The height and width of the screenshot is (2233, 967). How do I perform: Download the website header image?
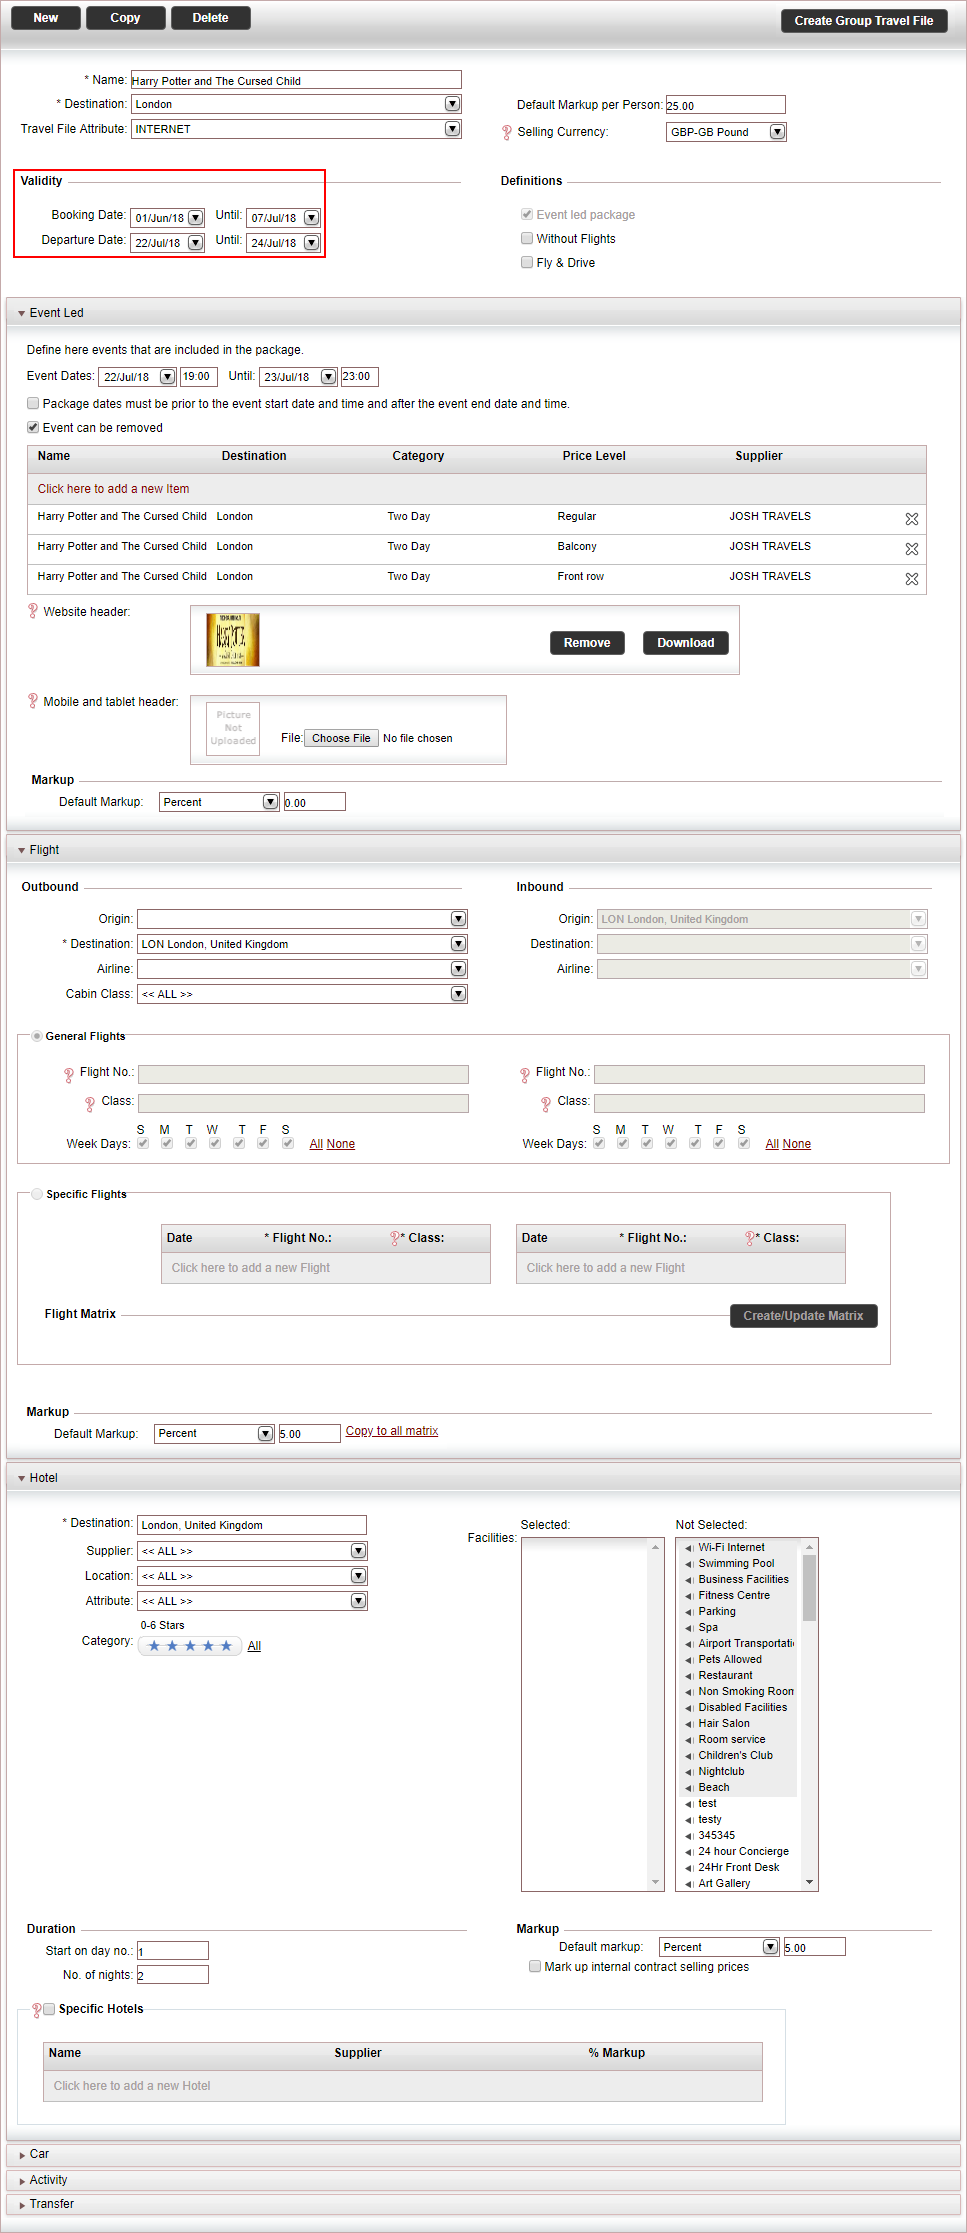pos(686,643)
